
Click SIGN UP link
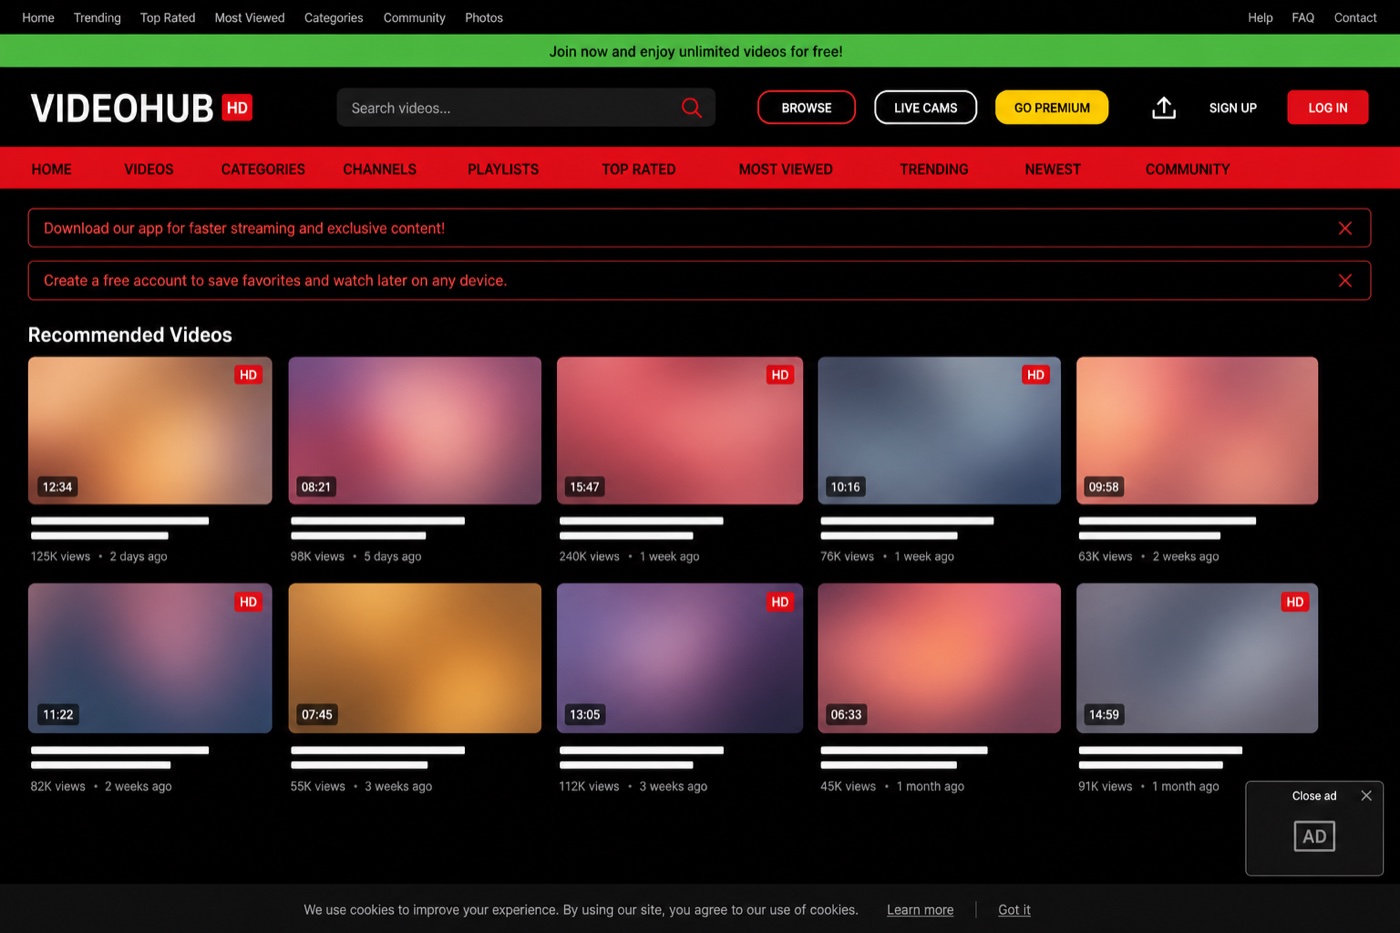[x=1233, y=108]
